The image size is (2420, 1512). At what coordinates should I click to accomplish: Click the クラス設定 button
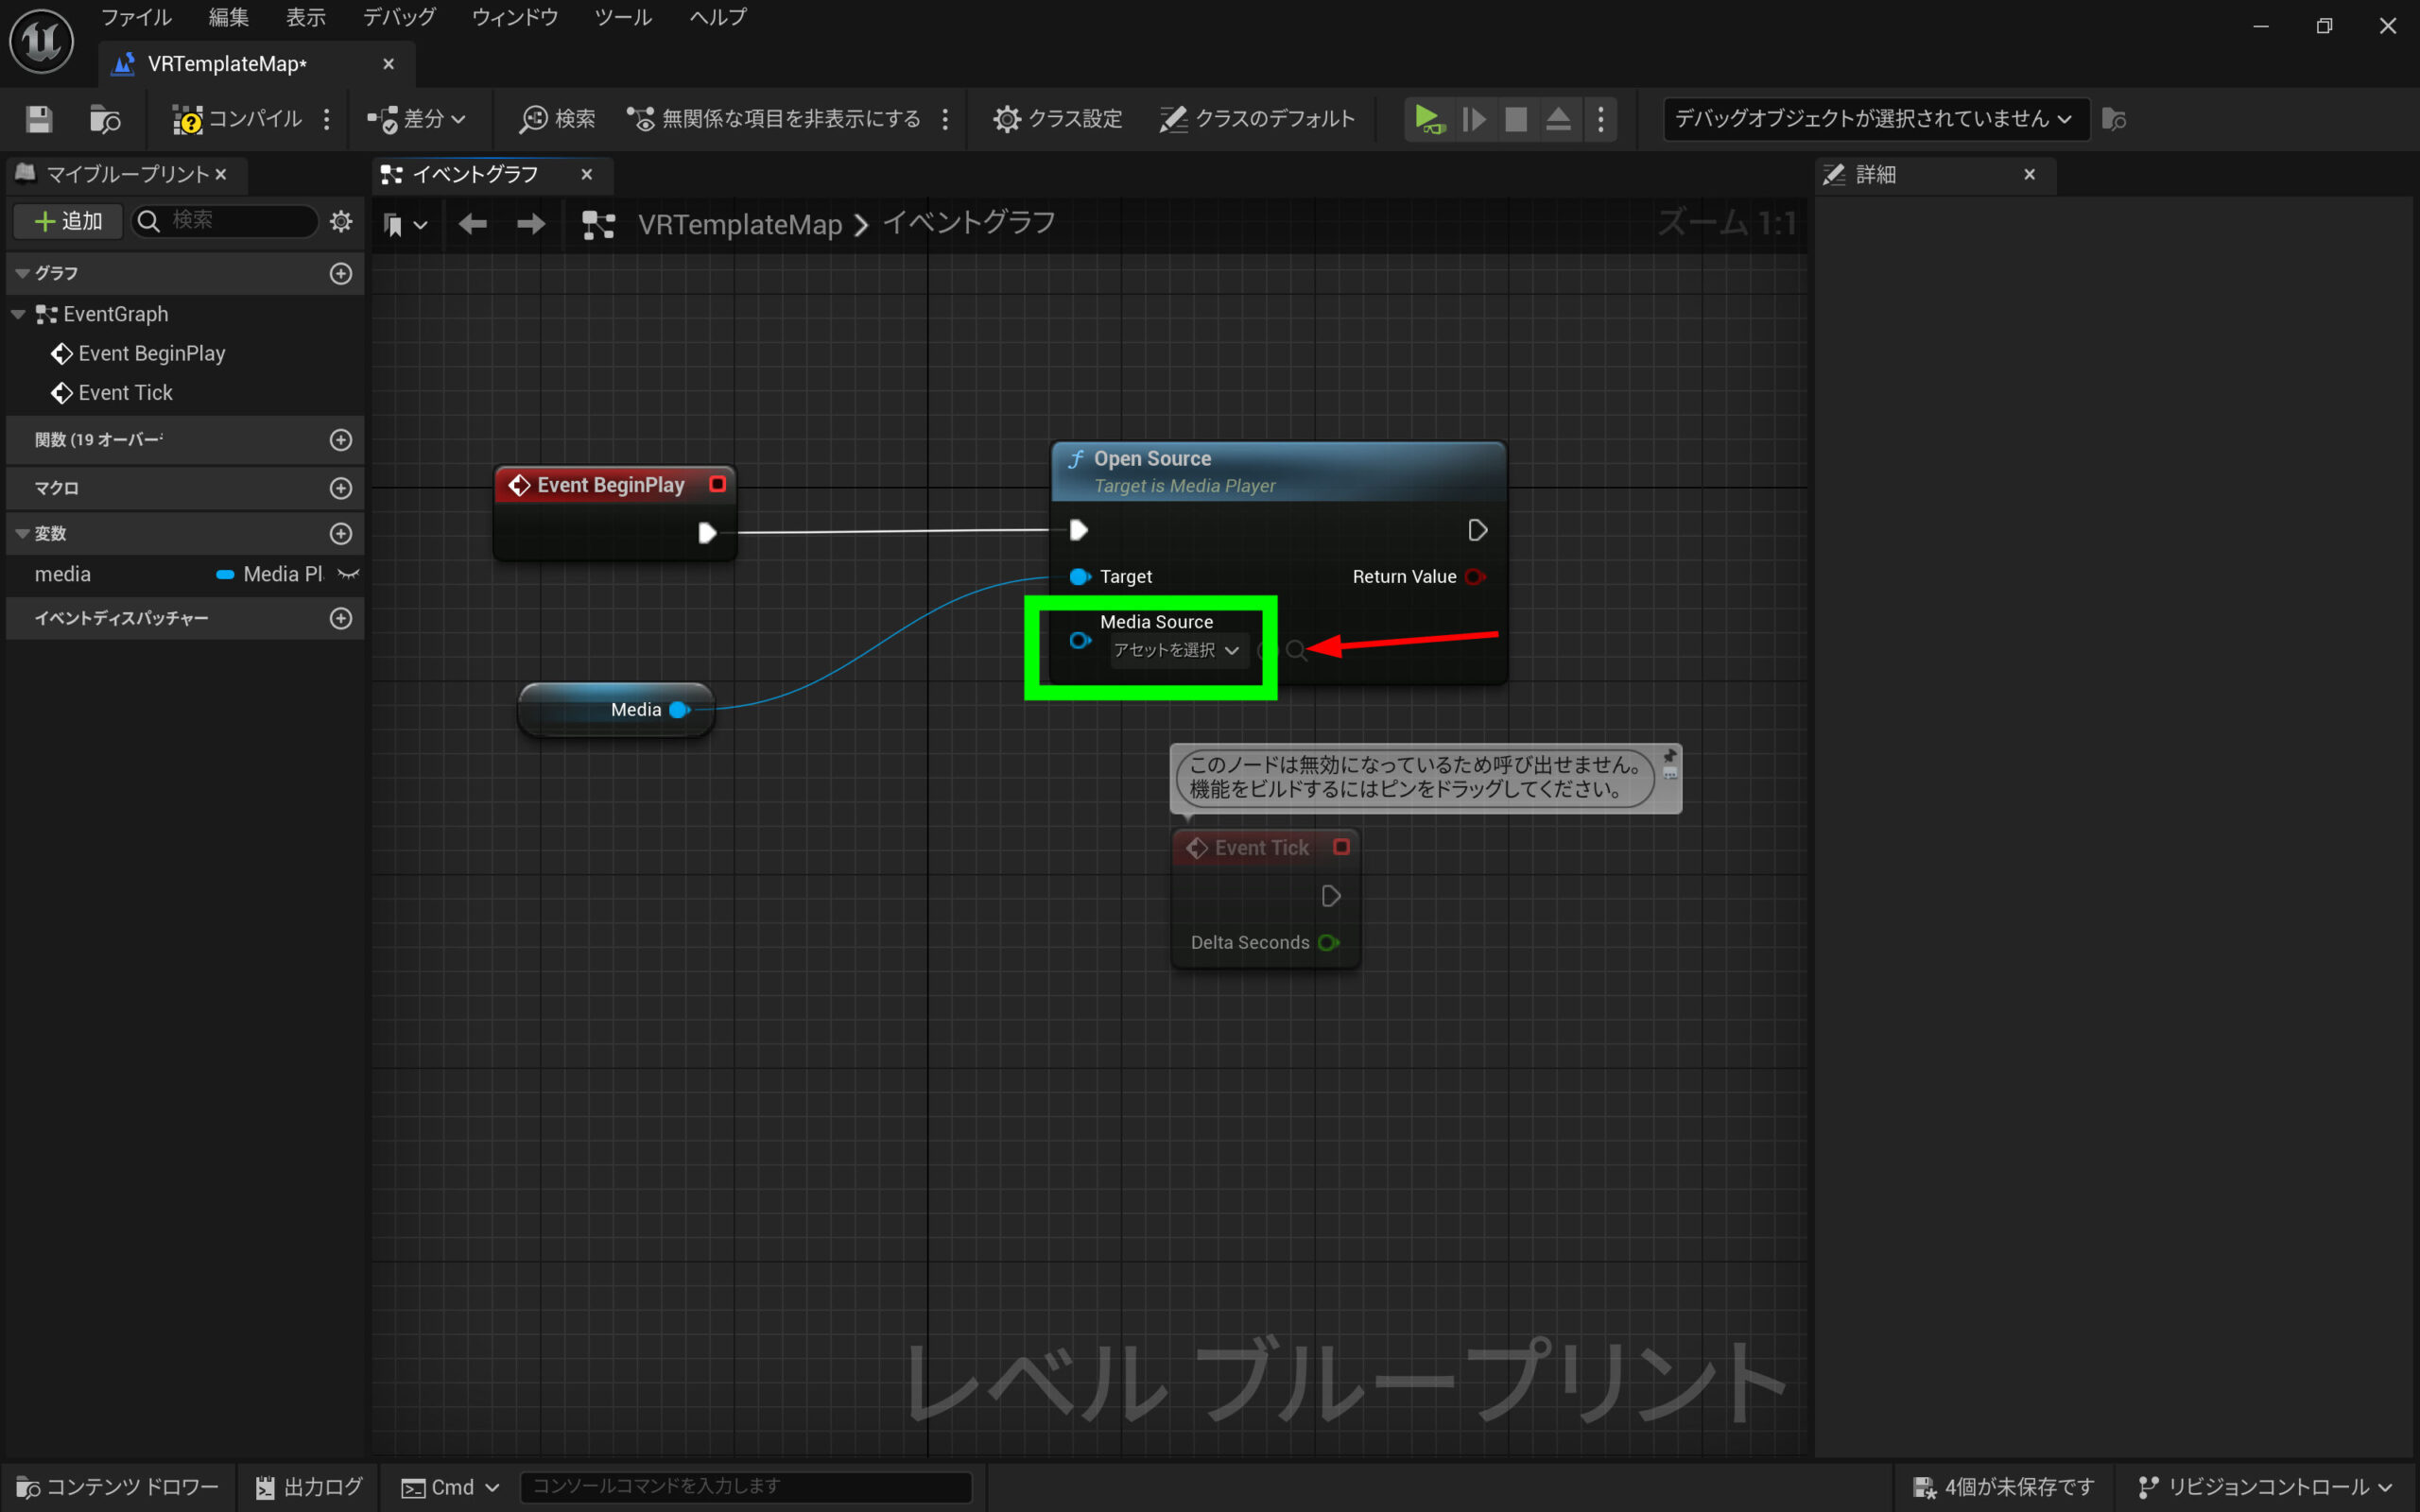point(1058,119)
